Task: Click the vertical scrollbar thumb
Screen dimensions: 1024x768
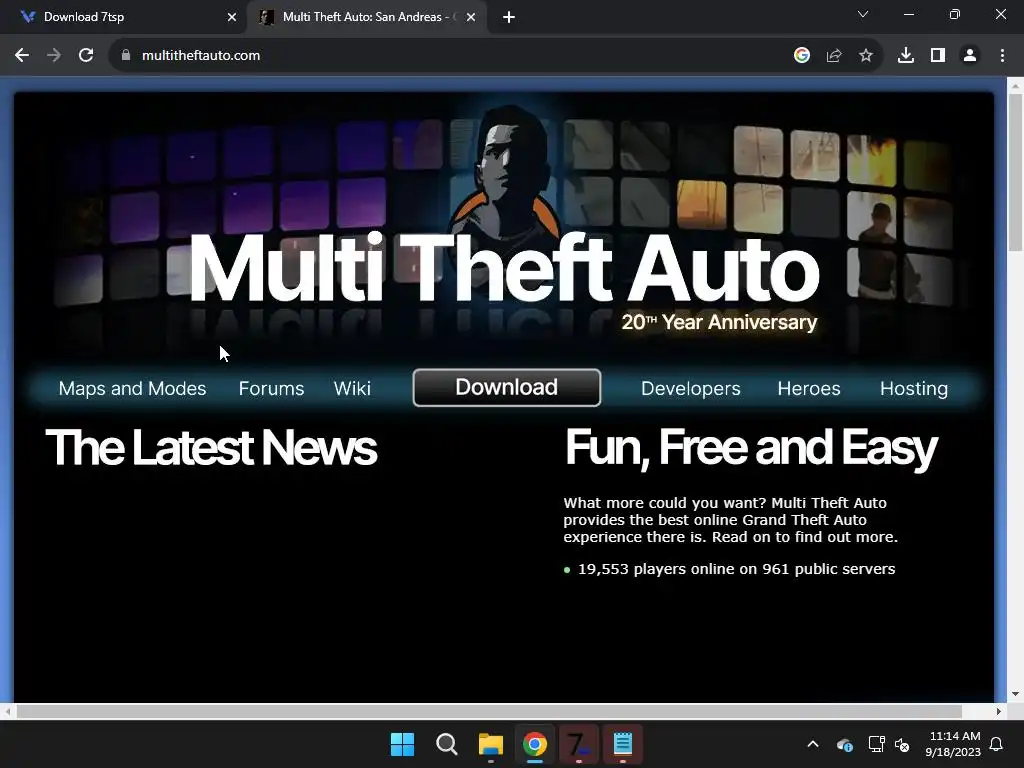Action: tap(1016, 172)
